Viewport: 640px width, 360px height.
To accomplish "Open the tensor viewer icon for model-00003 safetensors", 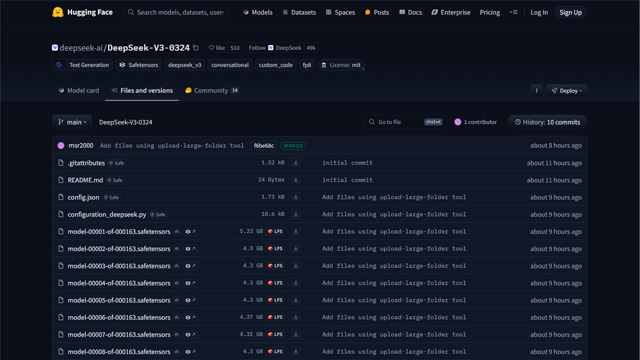I will 190,266.
